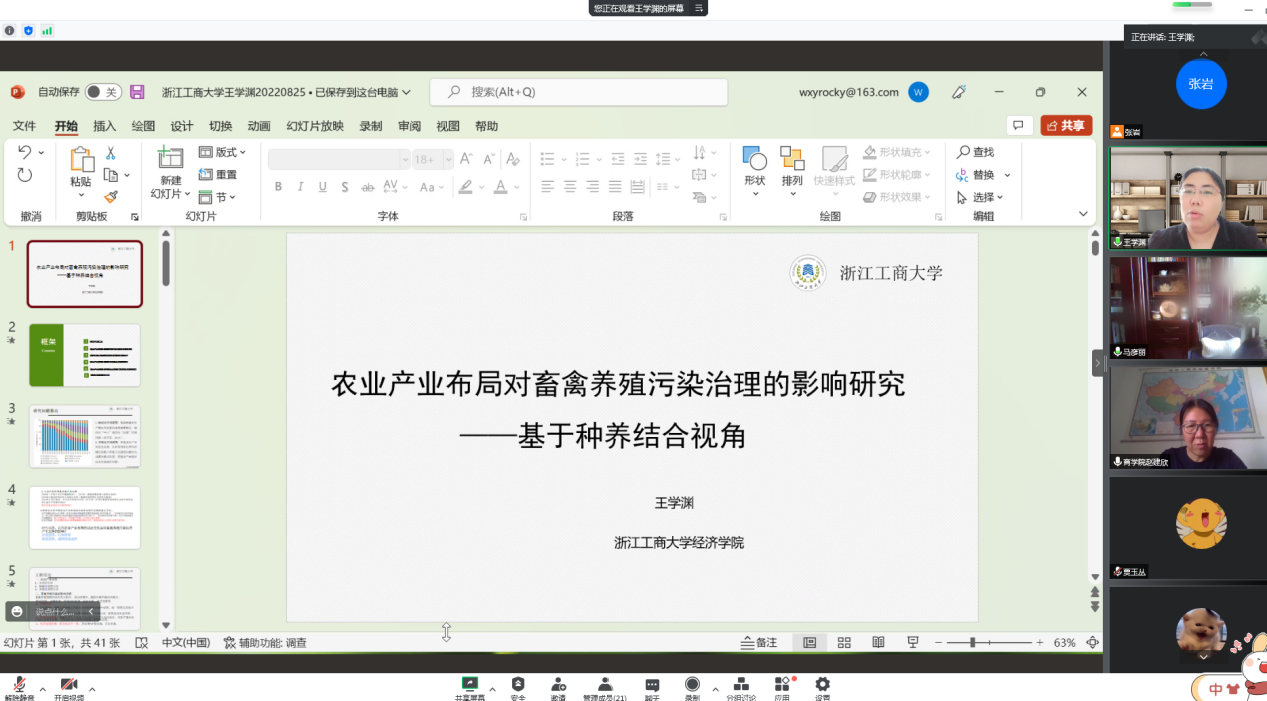
Task: Click the 共享 (Share) button
Action: [x=1066, y=126]
